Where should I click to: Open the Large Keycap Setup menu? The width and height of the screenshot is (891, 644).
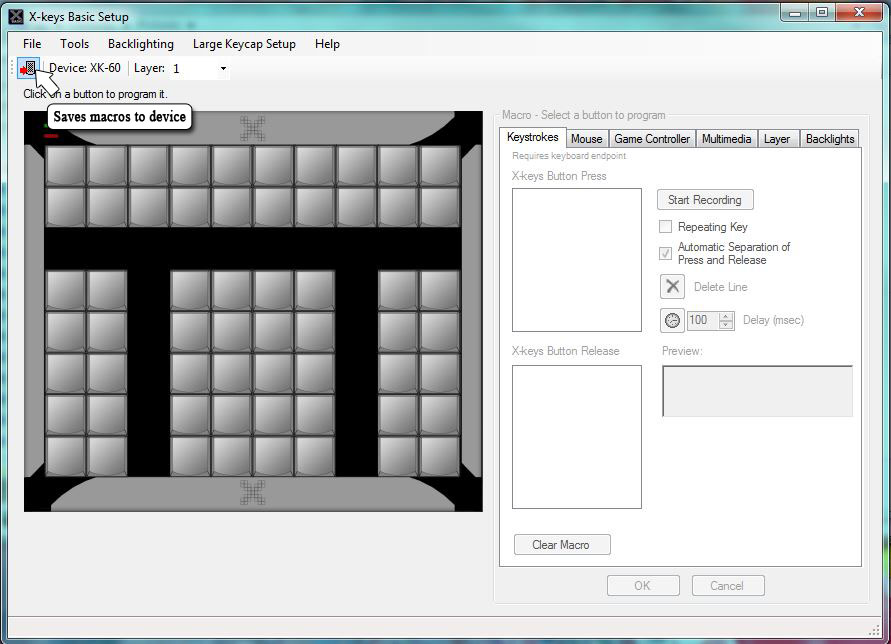coord(244,44)
